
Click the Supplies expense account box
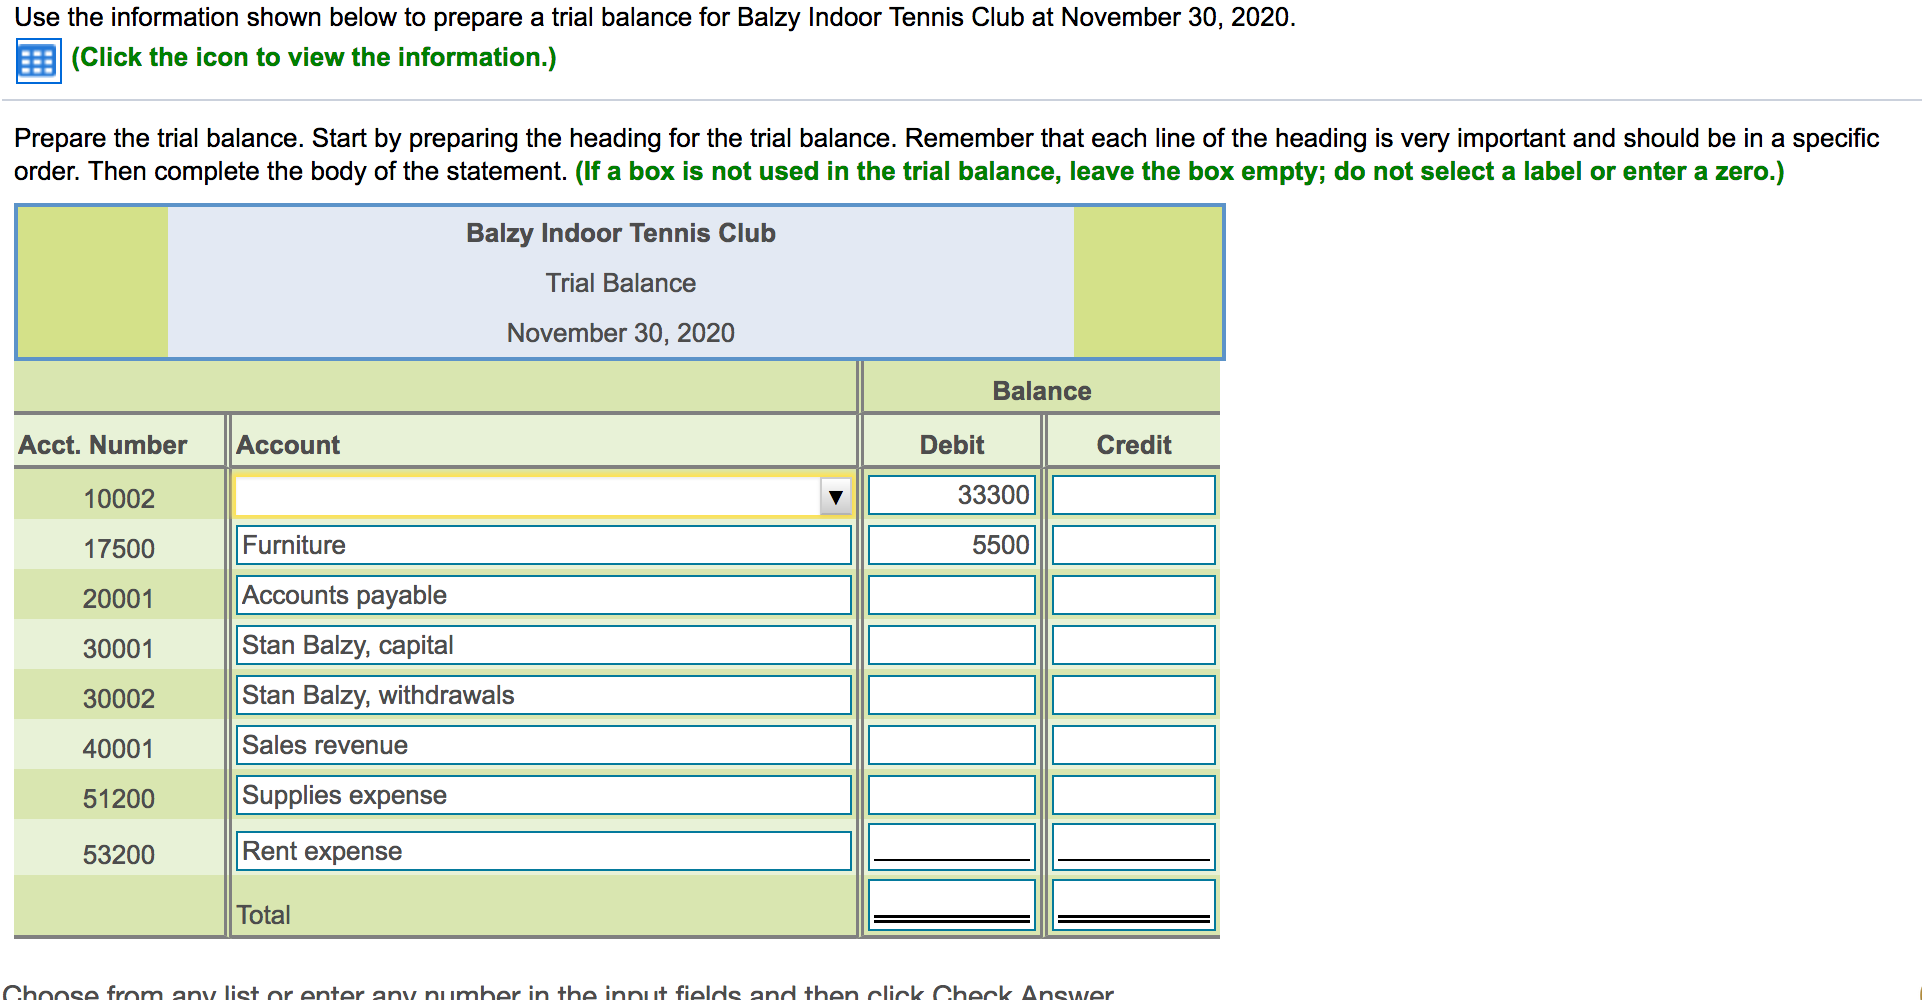point(542,794)
